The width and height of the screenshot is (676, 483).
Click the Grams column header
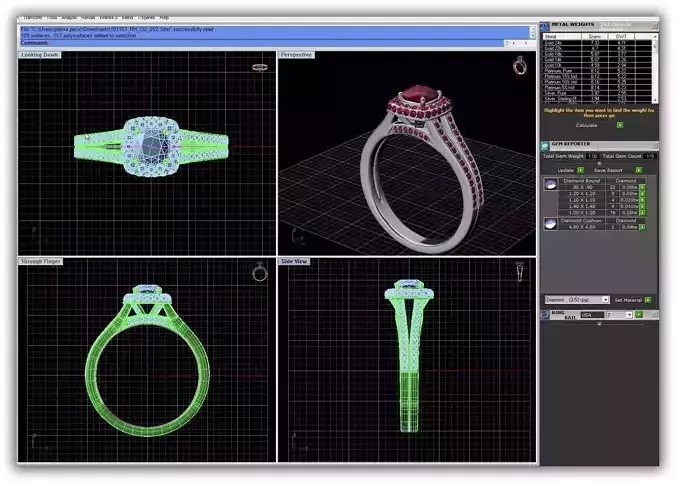point(595,37)
